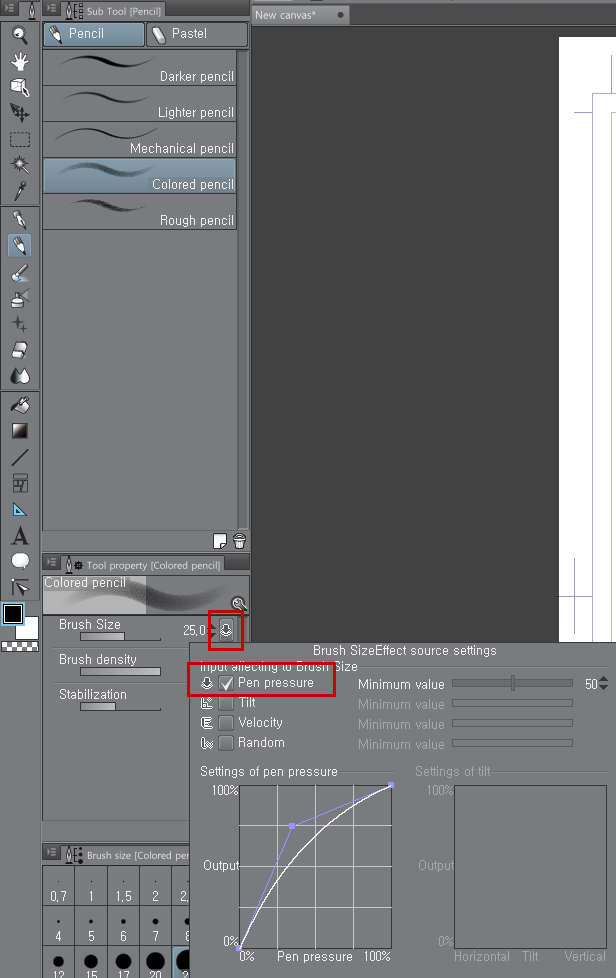Select the Eraser tool
This screenshot has height=978, width=616.
19,350
